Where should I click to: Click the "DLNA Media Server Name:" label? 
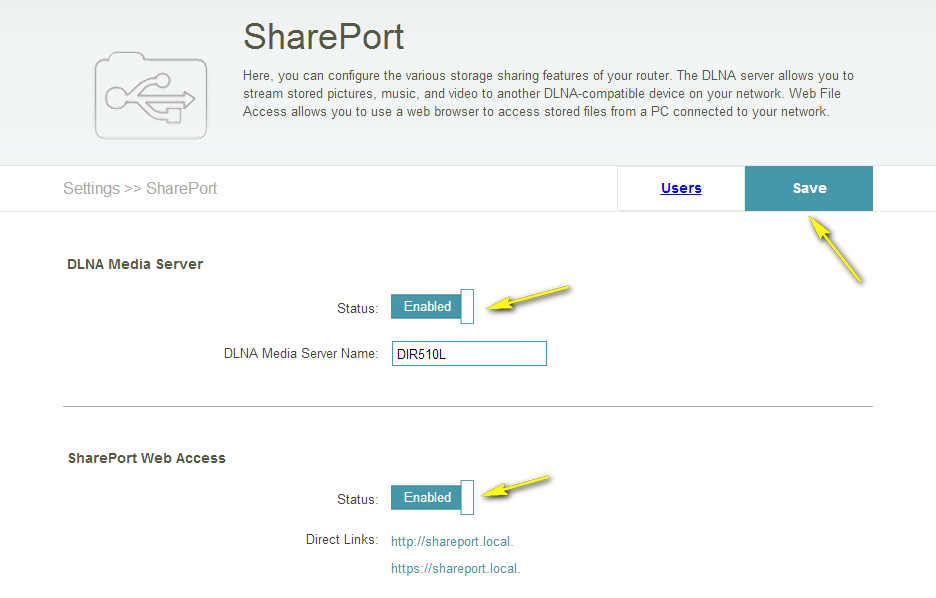pyautogui.click(x=300, y=354)
